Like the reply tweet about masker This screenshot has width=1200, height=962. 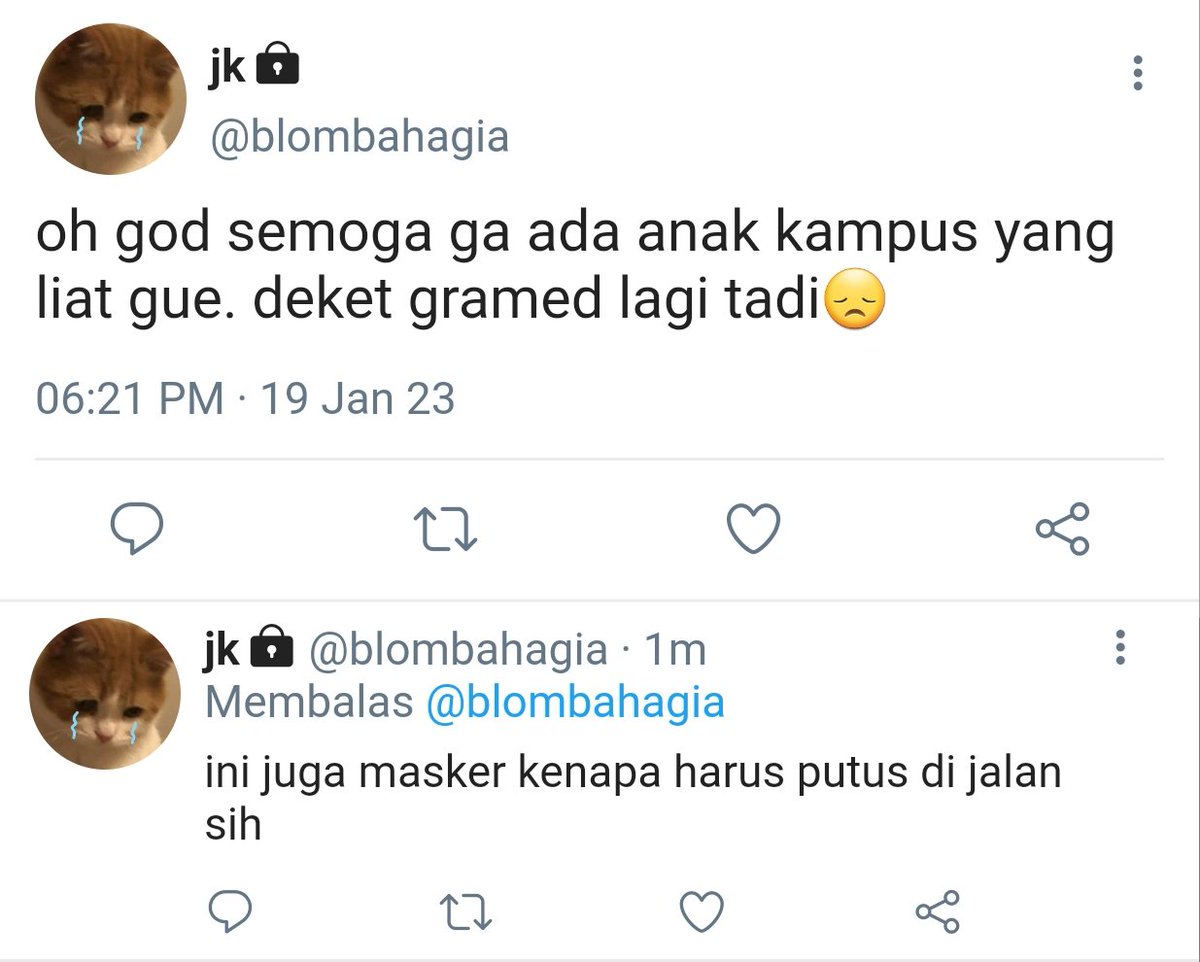click(701, 911)
